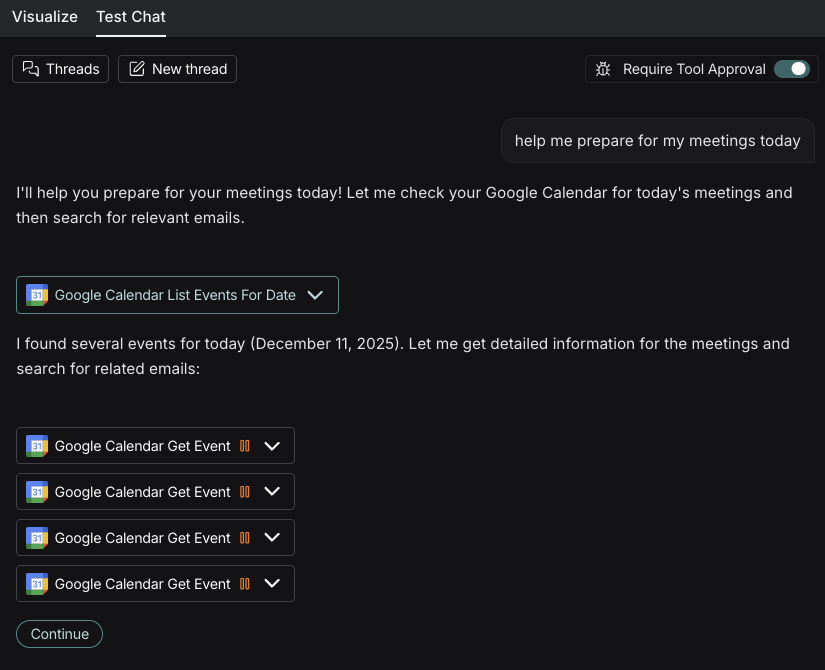
Task: Expand the first Google Calendar Get Event card
Action: (x=272, y=445)
